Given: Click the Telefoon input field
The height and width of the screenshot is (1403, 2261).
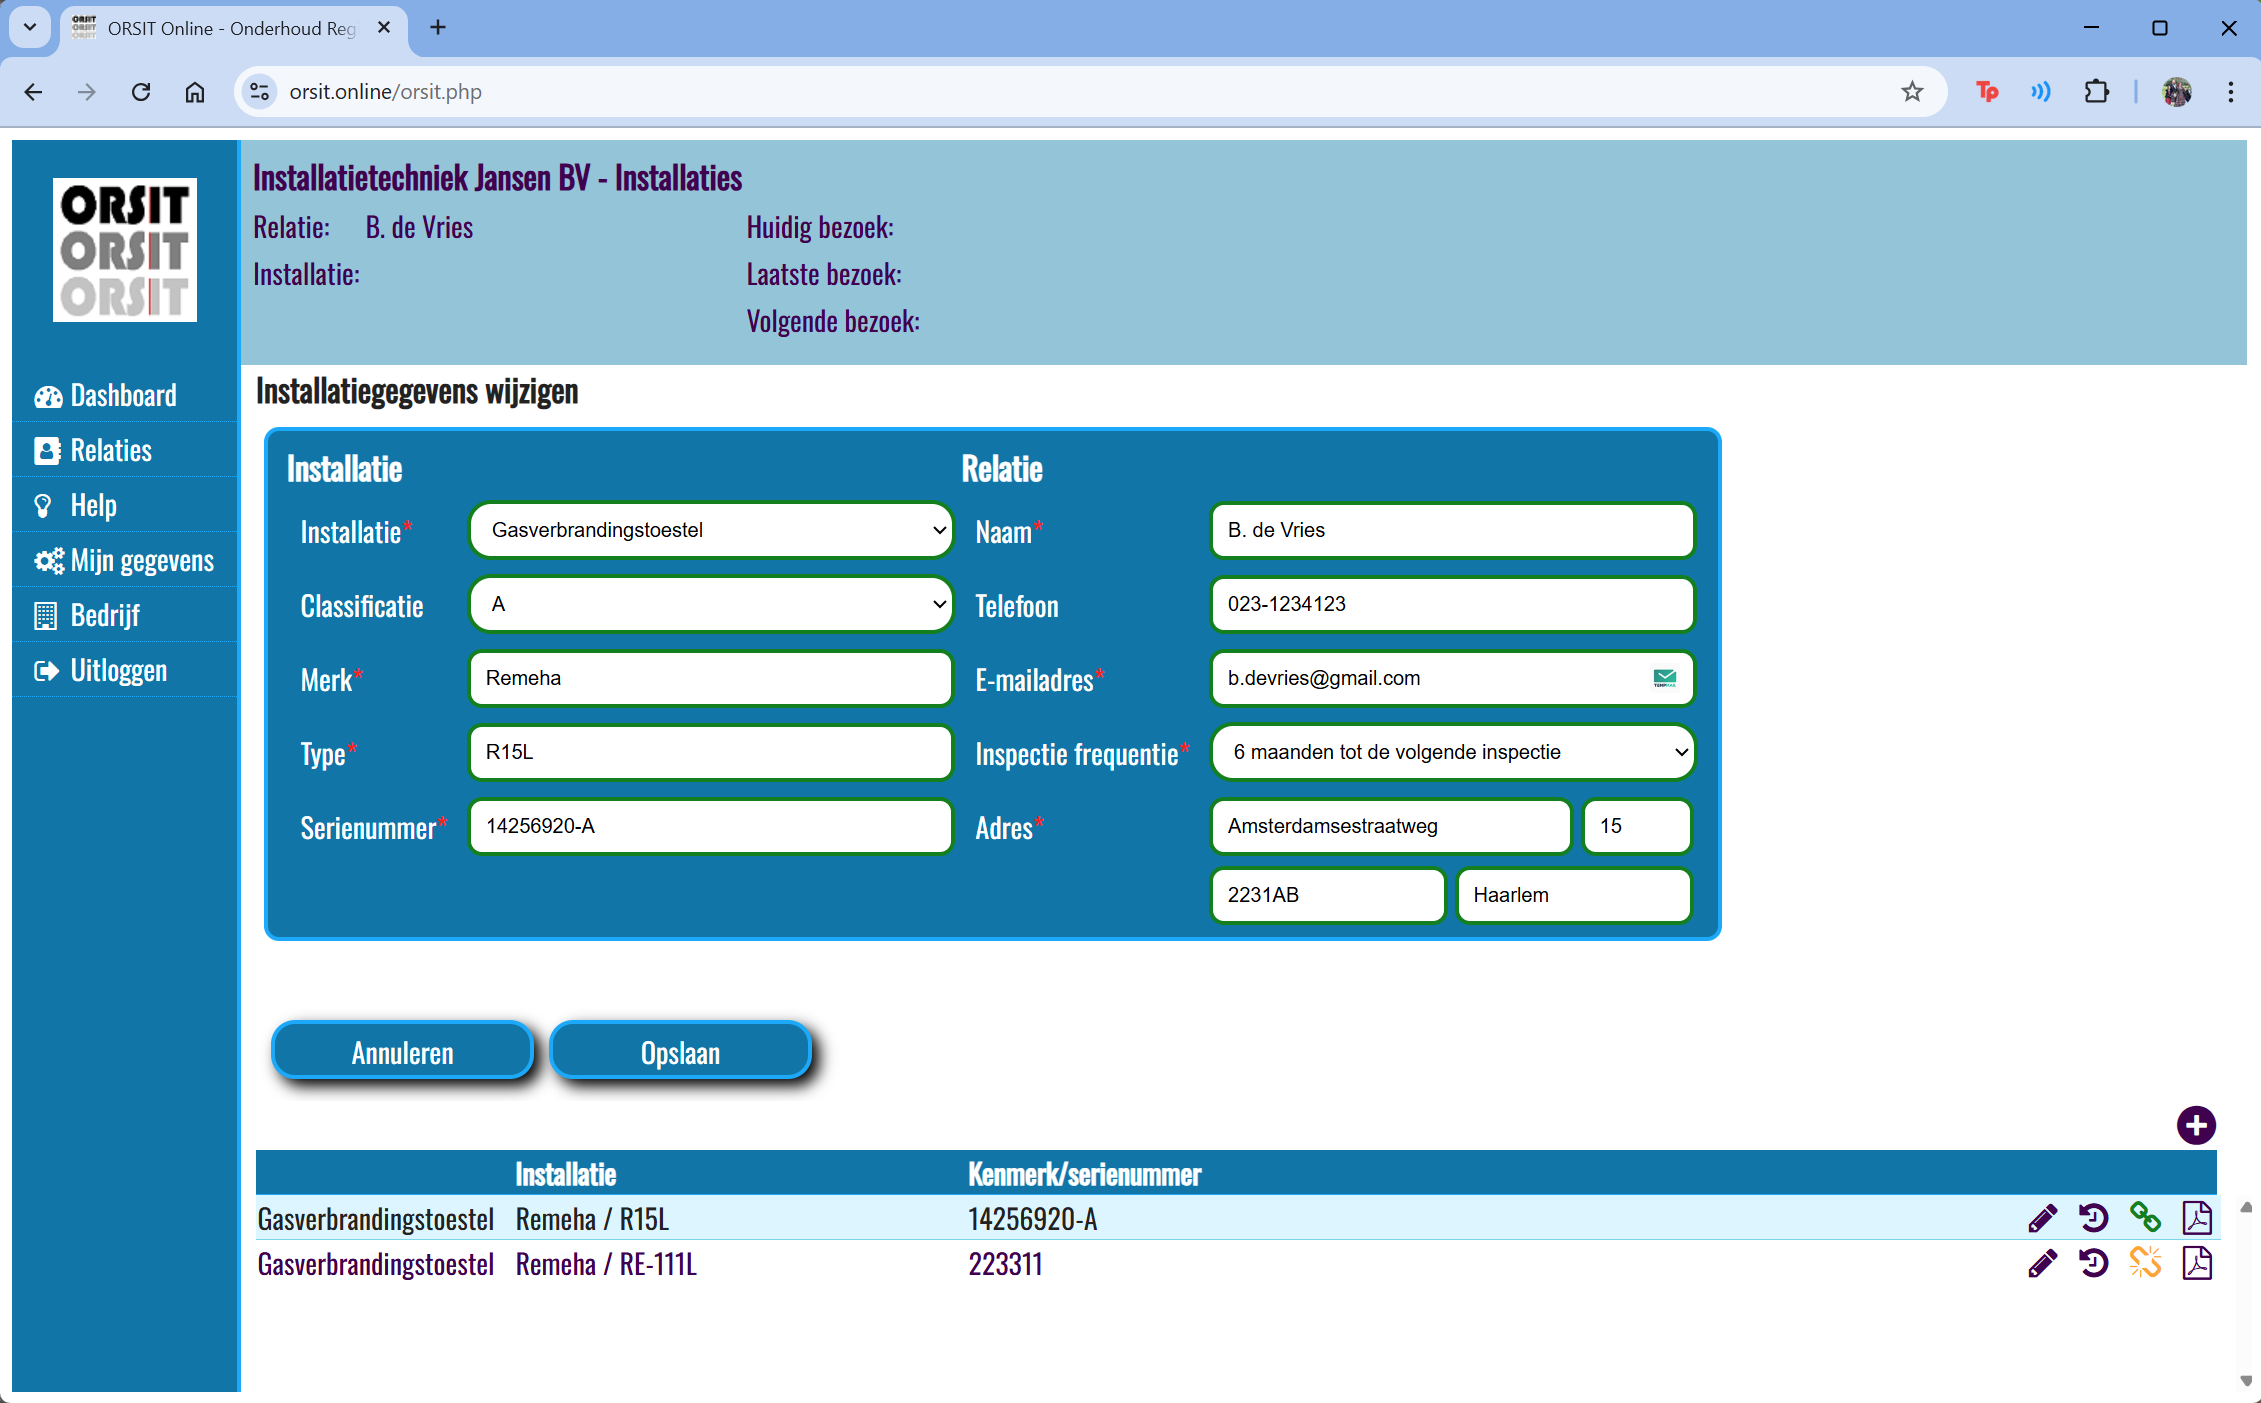Looking at the screenshot, I should pos(1452,604).
